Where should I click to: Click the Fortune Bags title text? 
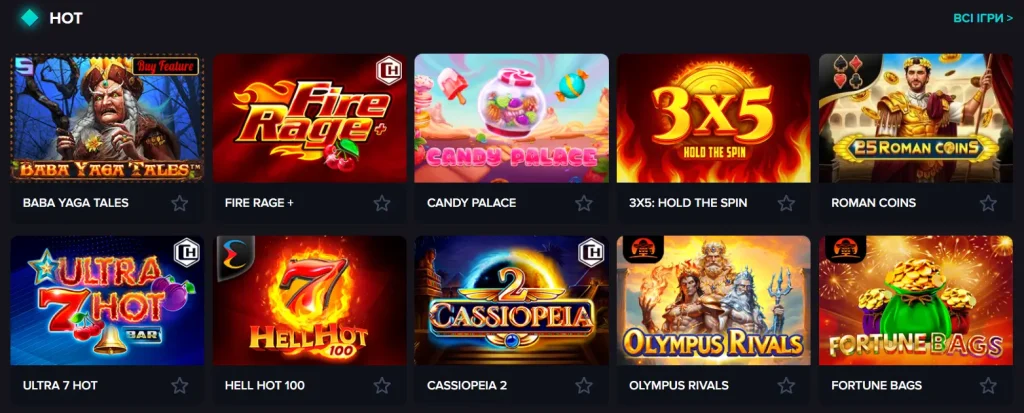click(x=876, y=386)
